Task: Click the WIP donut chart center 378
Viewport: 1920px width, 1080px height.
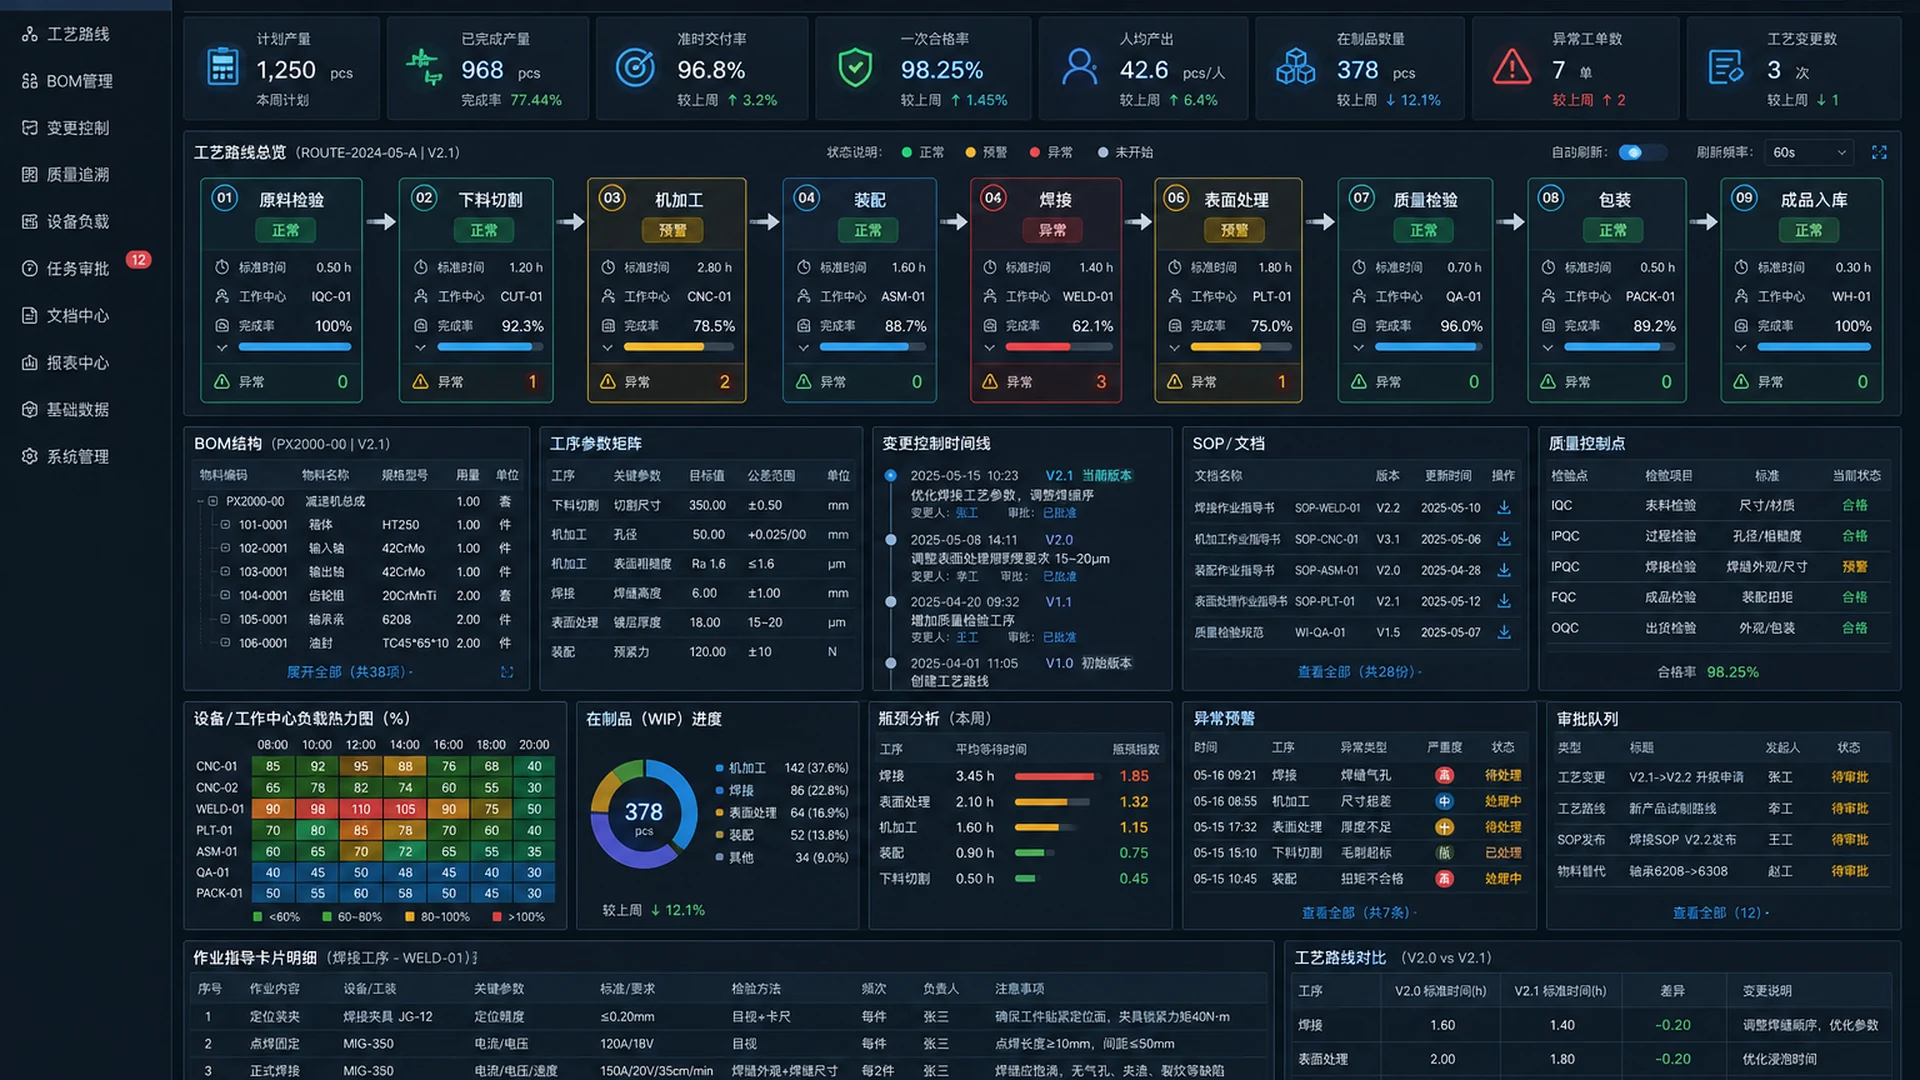Action: (x=643, y=814)
